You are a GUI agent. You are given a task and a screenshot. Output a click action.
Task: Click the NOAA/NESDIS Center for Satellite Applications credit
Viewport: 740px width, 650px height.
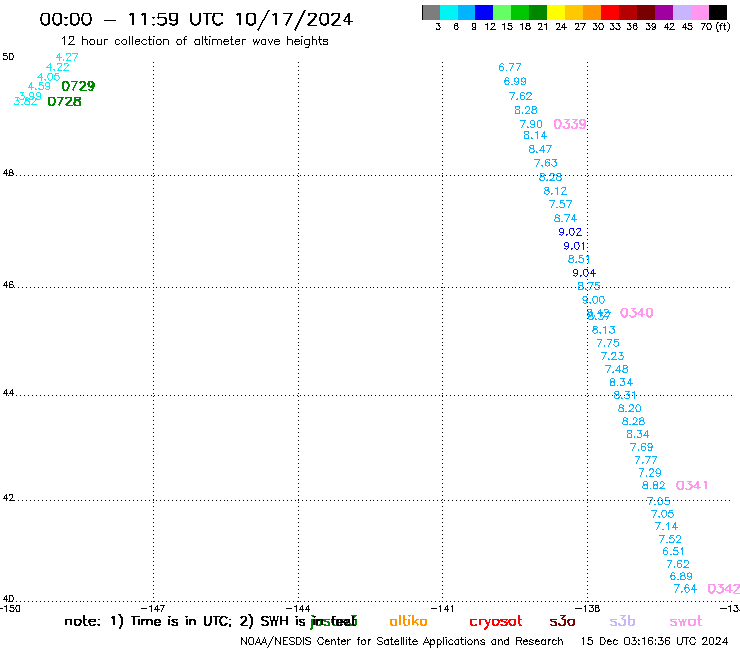pos(402,641)
